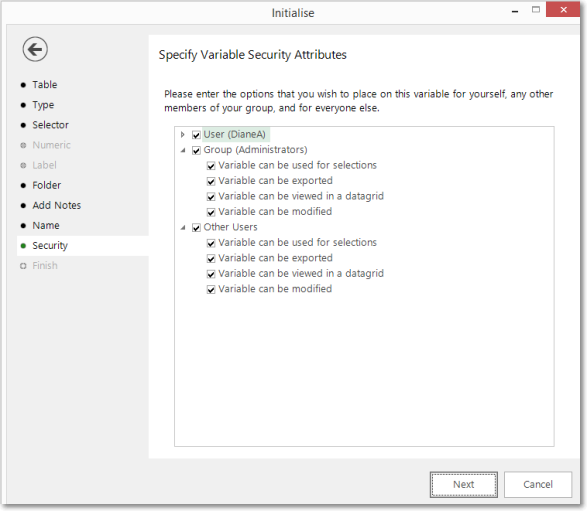The image size is (587, 511).
Task: Toggle the Group (Administrators) checkbox
Action: click(196, 150)
